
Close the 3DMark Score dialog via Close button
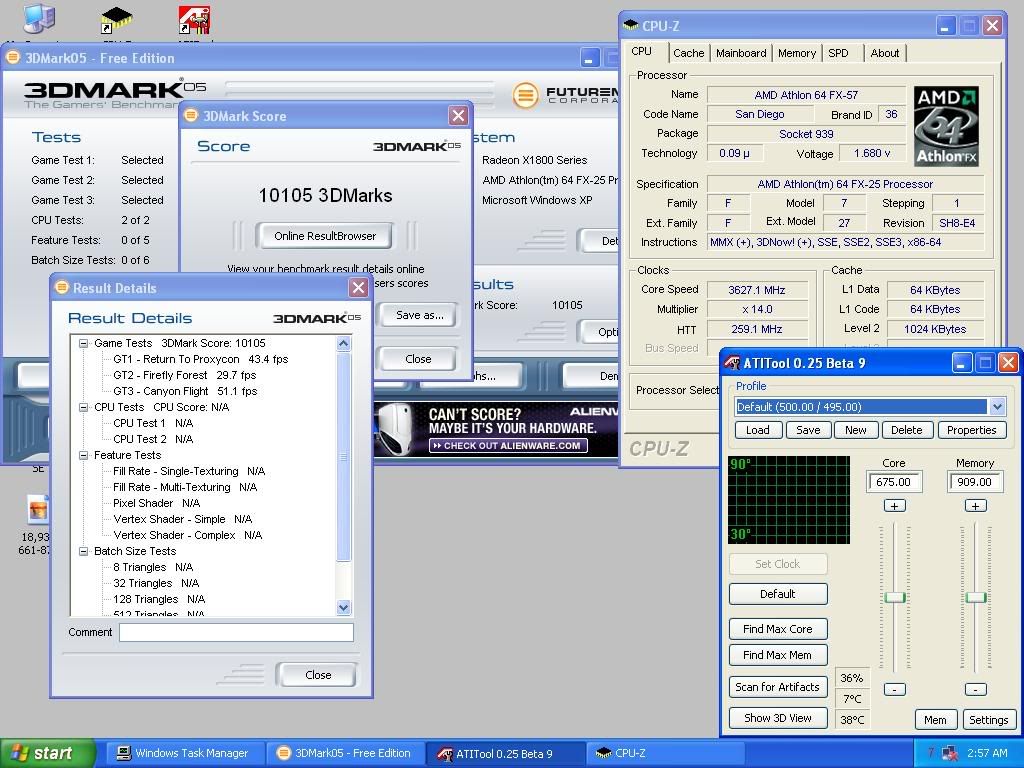pos(418,359)
